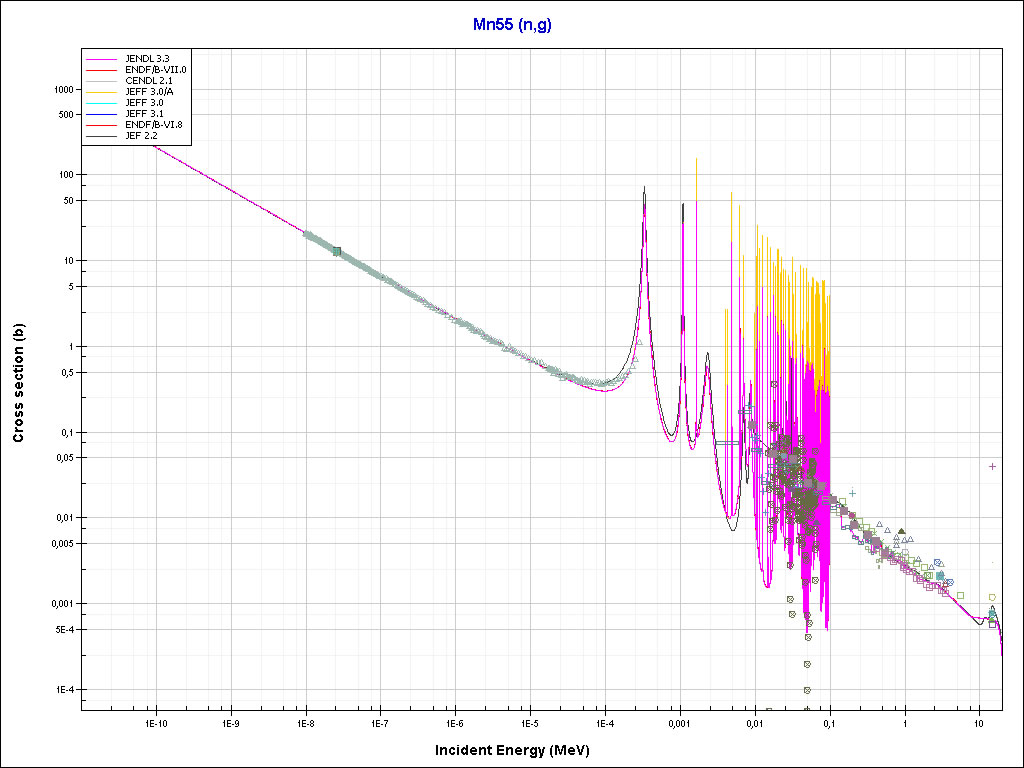Click the magenta JENDL 3.3 line swatch
This screenshot has width=1024, height=768.
[102, 60]
